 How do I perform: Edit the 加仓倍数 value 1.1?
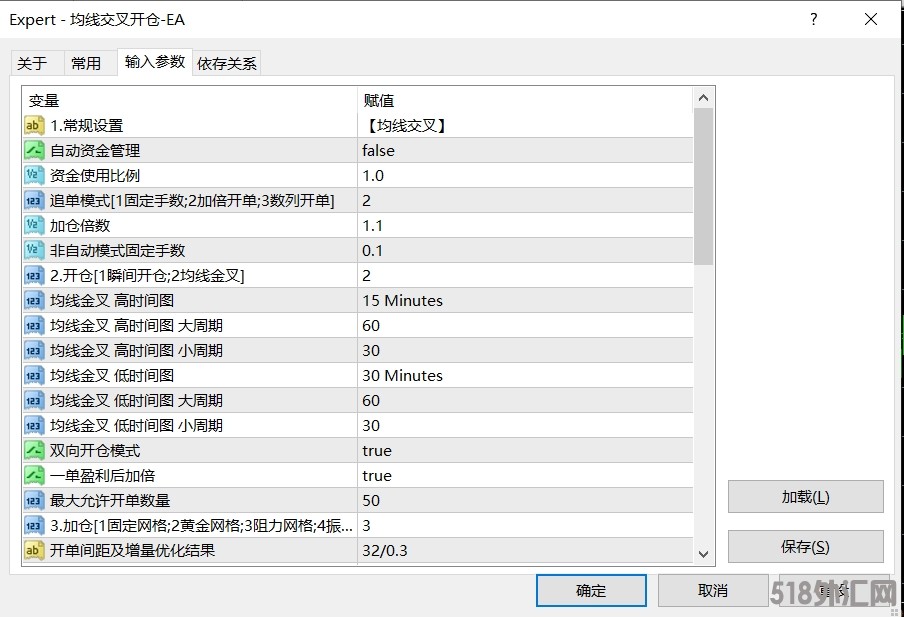pyautogui.click(x=525, y=225)
